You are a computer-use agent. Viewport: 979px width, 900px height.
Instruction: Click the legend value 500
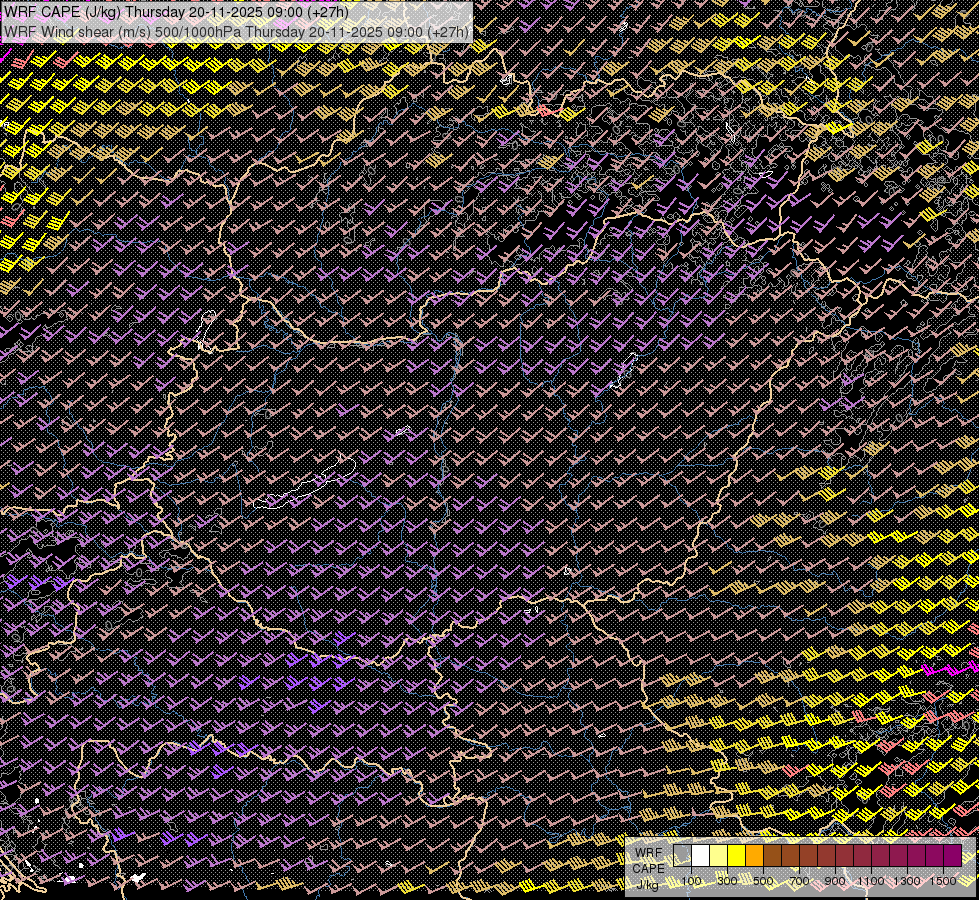click(x=763, y=881)
